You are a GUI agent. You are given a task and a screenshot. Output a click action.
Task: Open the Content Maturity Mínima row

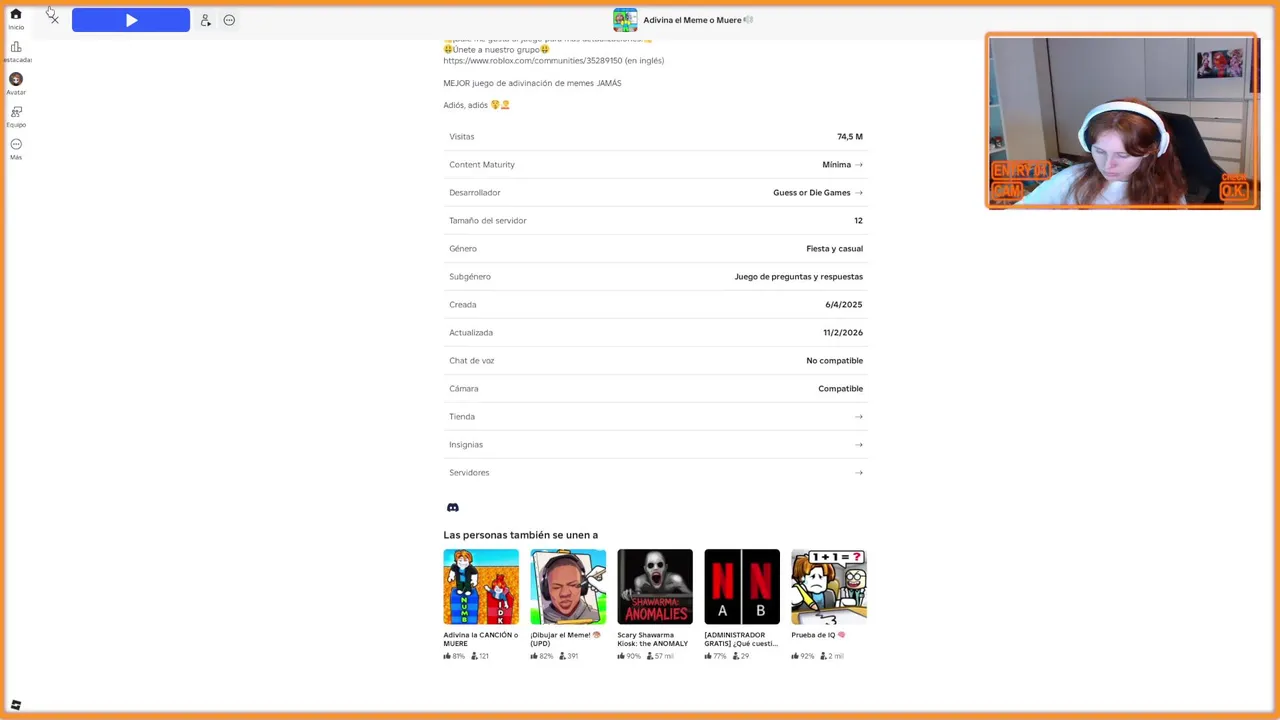[x=656, y=164]
